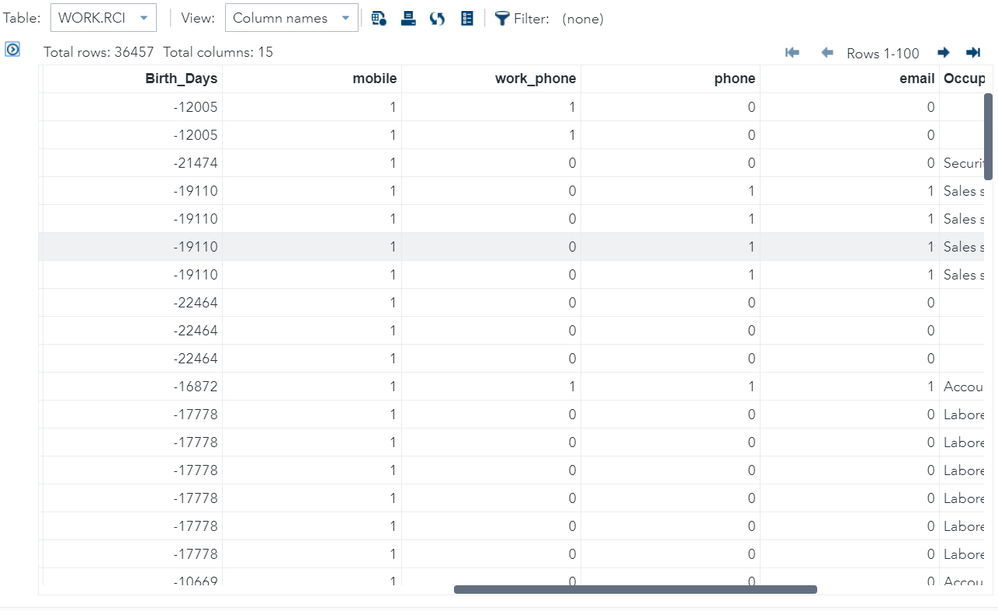Viewport: 998px width, 611px height.
Task: Open the Table WORK.RCI dropdown
Action: click(x=103, y=18)
